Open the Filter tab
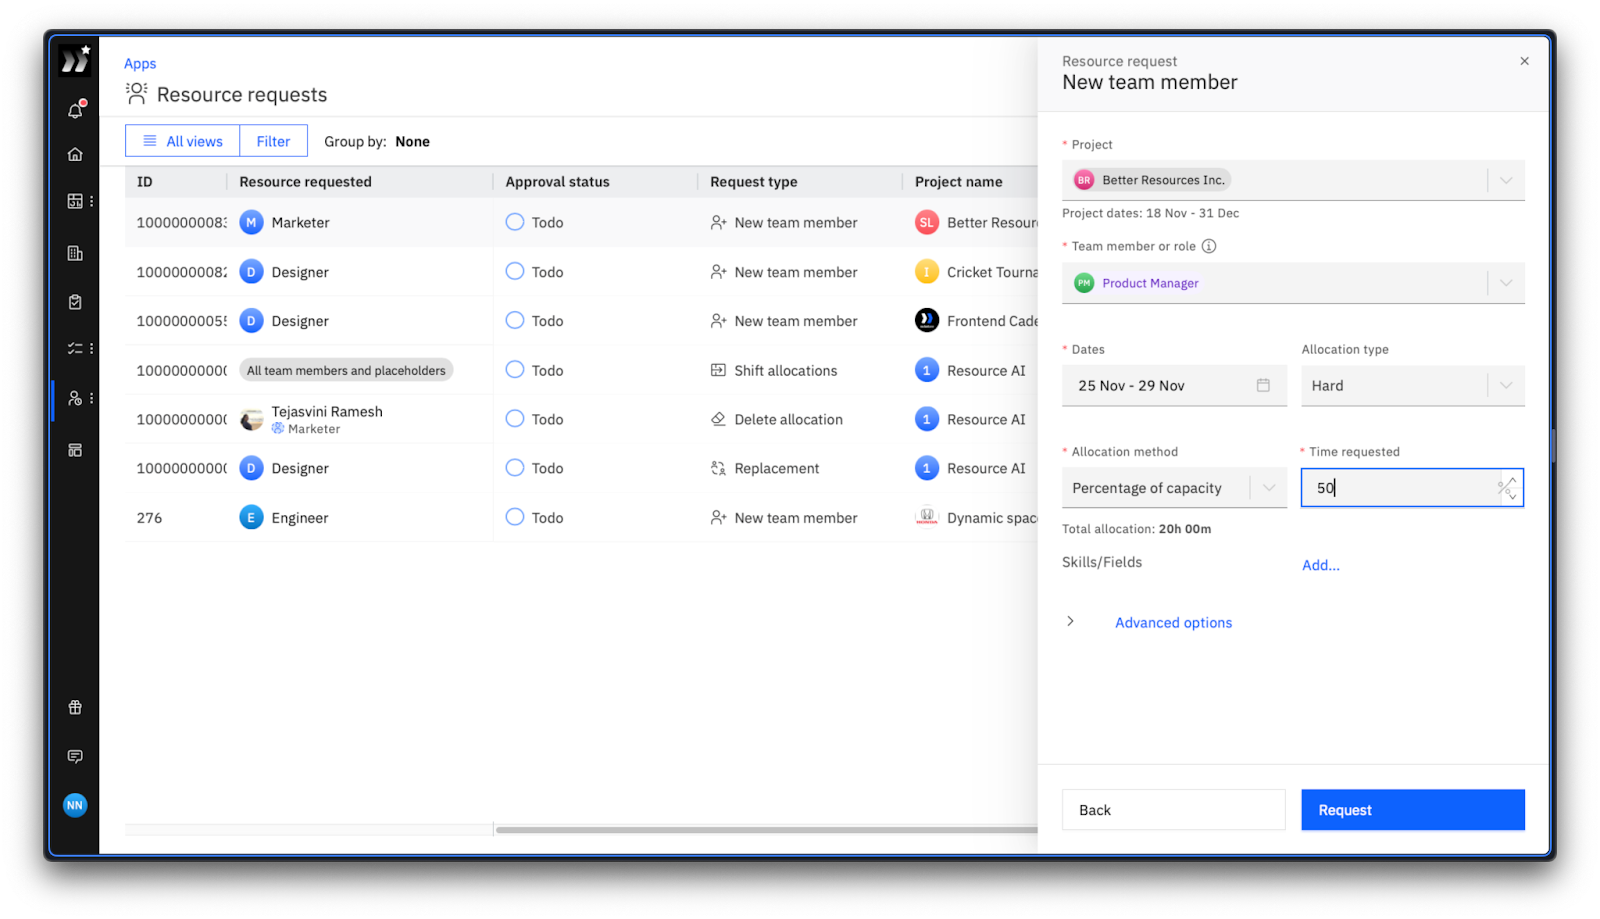1600x919 pixels. click(x=273, y=141)
